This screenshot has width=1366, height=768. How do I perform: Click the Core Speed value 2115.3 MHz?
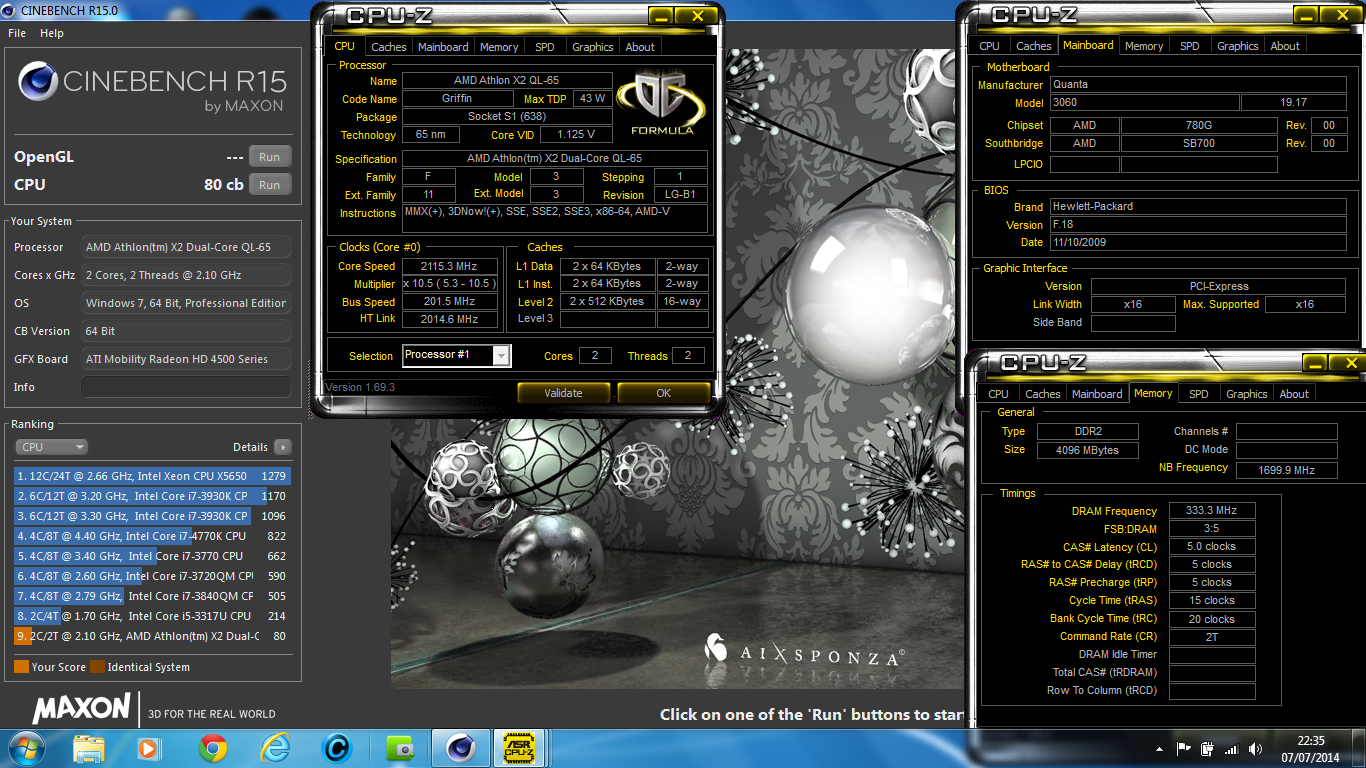[x=450, y=266]
